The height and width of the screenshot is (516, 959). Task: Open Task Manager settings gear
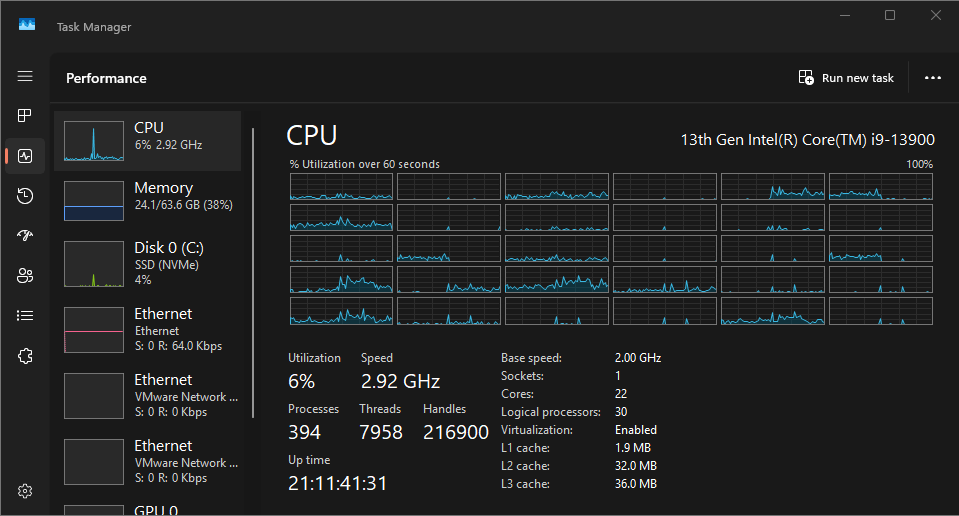point(25,491)
